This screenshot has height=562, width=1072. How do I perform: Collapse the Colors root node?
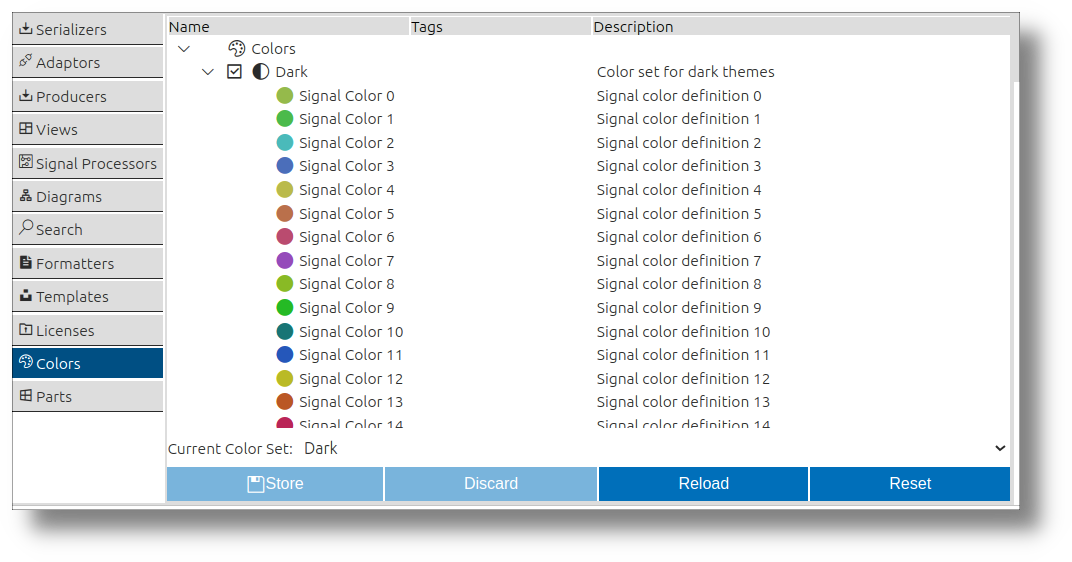click(x=184, y=49)
